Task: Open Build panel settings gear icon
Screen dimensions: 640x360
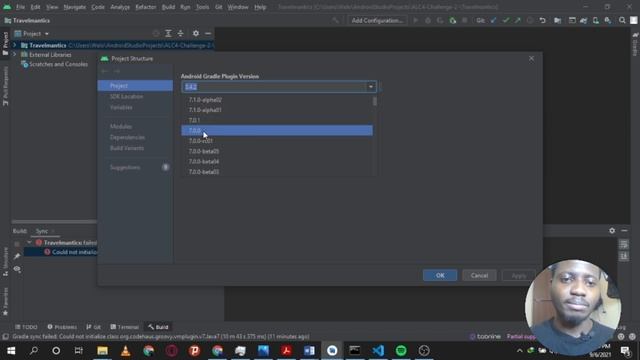Action: [612, 231]
